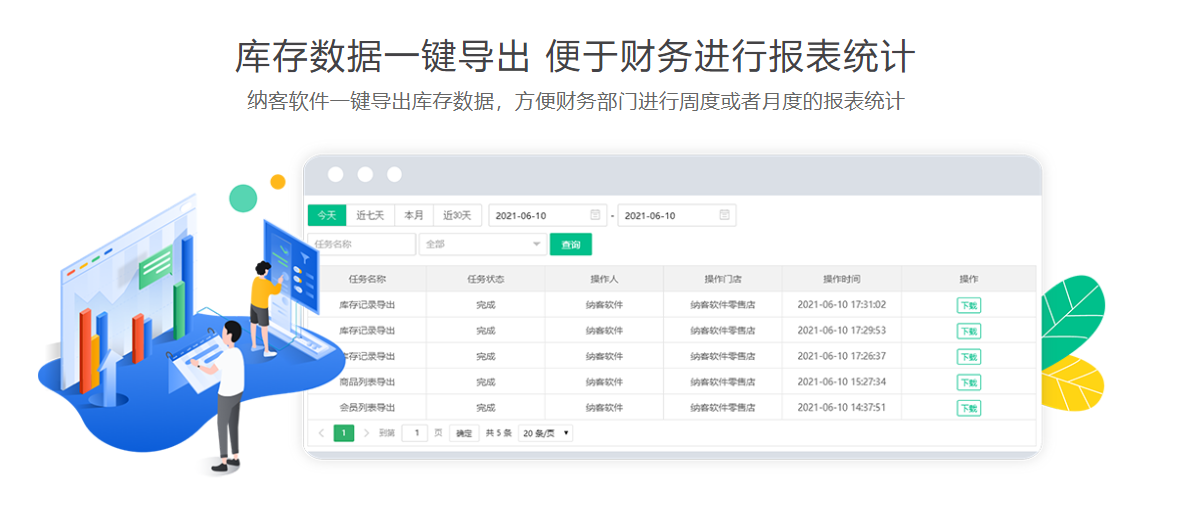The width and height of the screenshot is (1189, 520).
Task: Click the end date field 2021-06-10
Action: click(x=676, y=215)
